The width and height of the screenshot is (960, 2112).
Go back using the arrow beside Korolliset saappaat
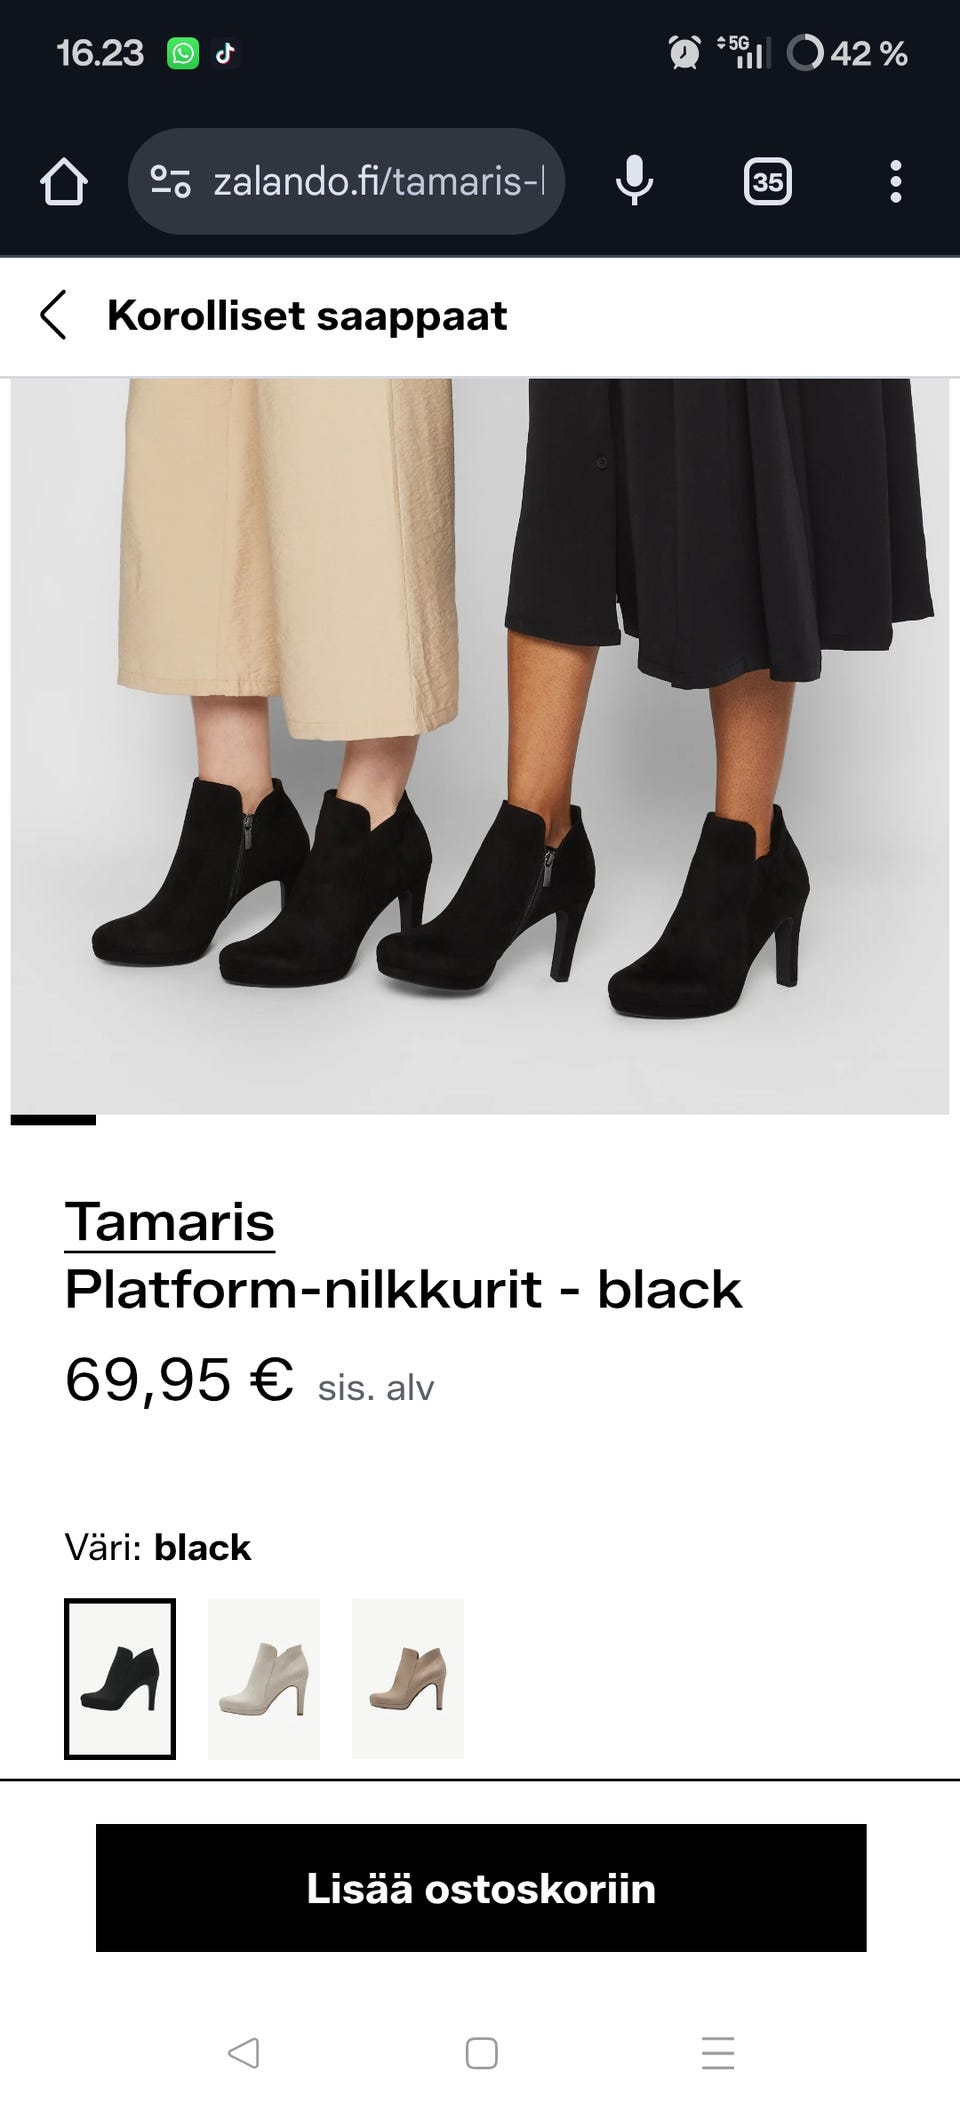point(54,316)
